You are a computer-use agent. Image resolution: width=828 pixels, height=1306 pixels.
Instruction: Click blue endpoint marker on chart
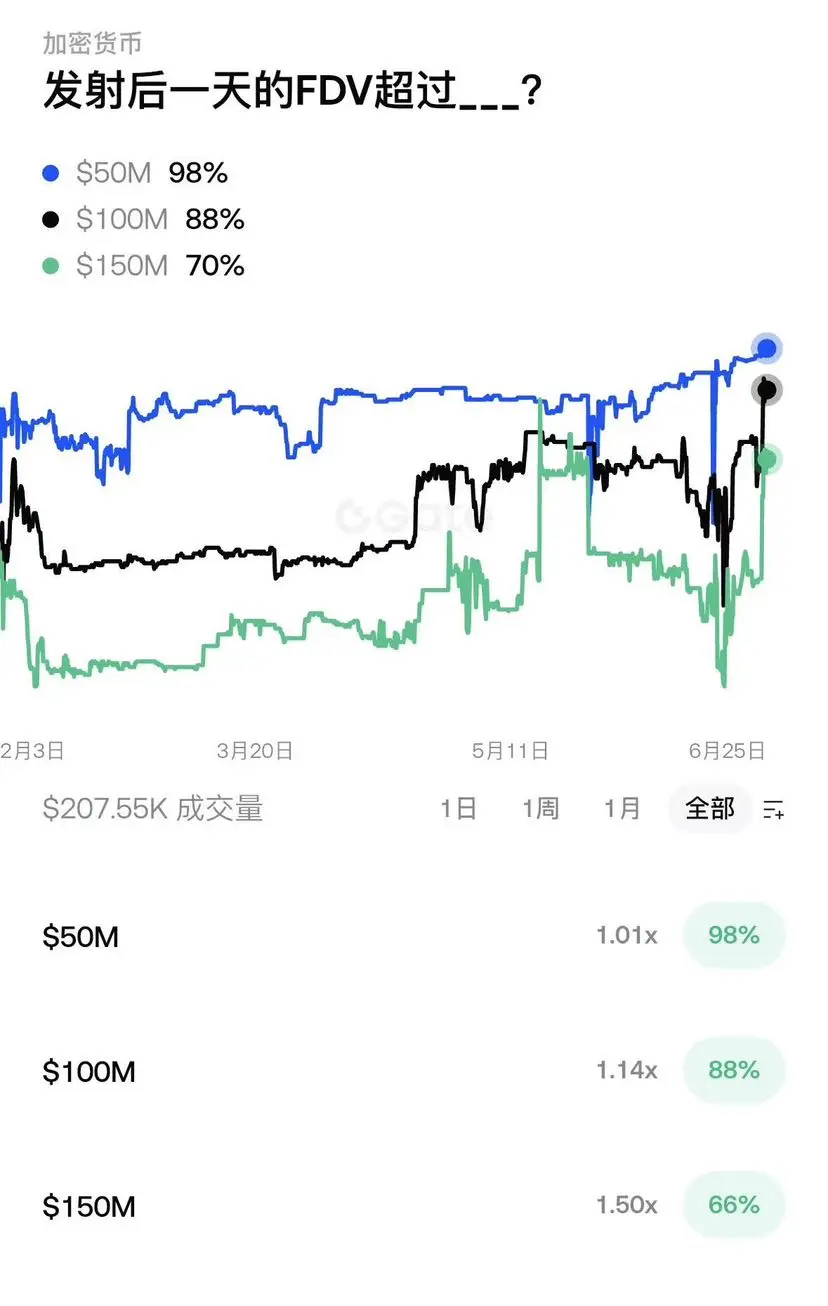tap(767, 348)
